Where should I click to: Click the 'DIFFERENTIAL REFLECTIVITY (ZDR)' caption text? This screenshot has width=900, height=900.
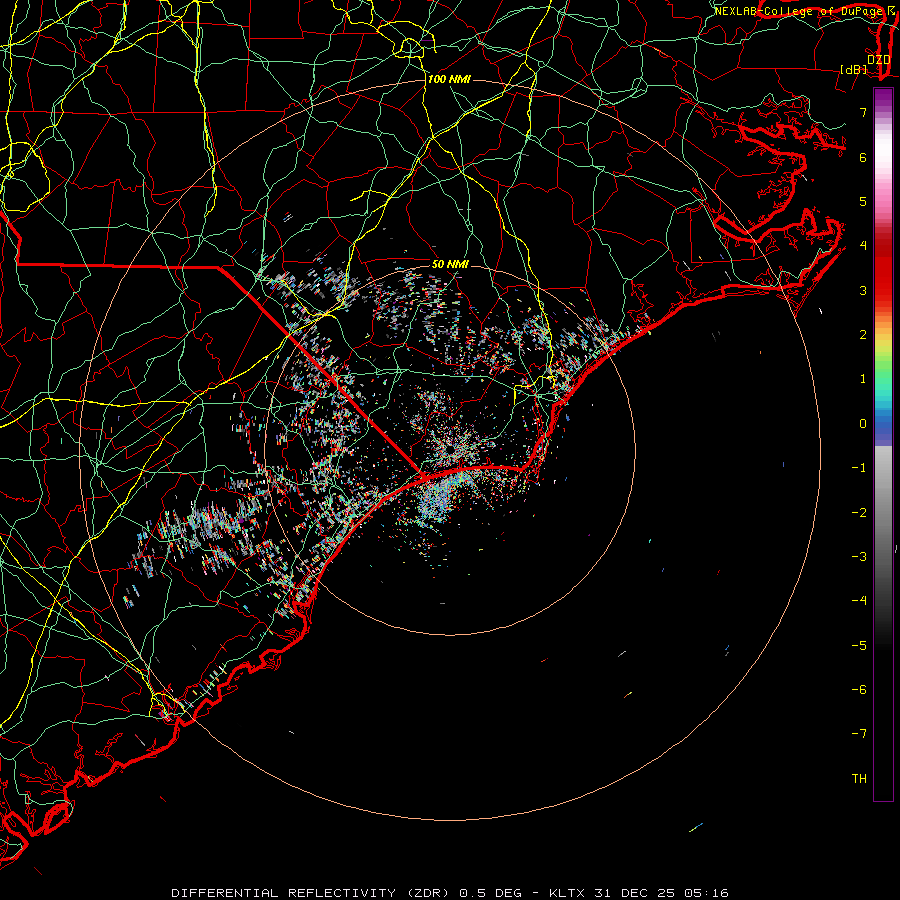312,893
